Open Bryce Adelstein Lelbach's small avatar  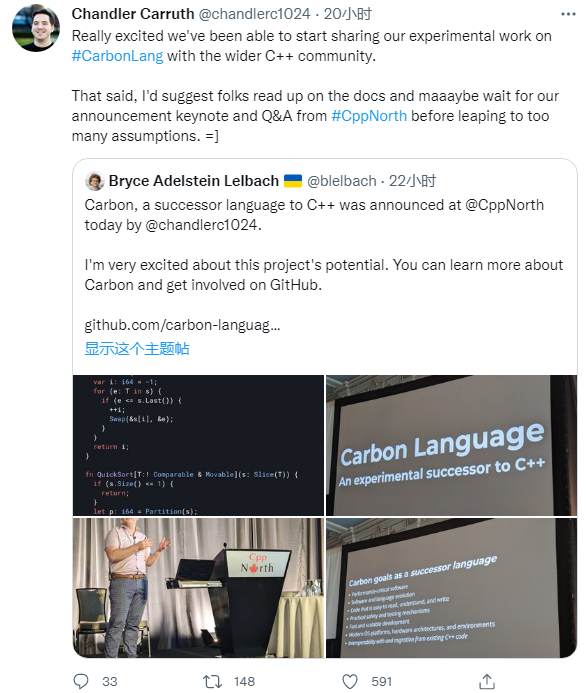95,181
